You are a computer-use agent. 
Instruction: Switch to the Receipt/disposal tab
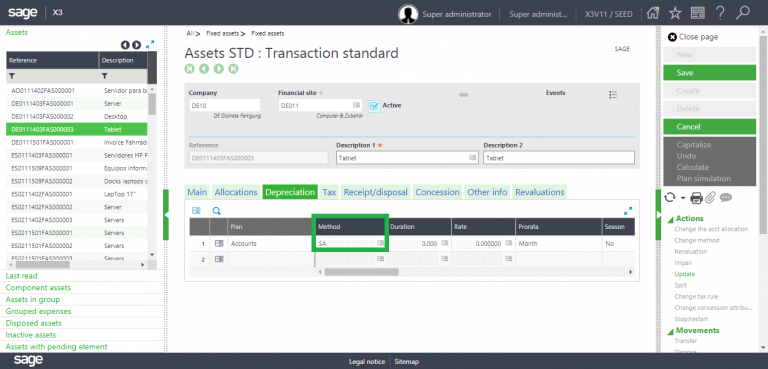point(376,192)
